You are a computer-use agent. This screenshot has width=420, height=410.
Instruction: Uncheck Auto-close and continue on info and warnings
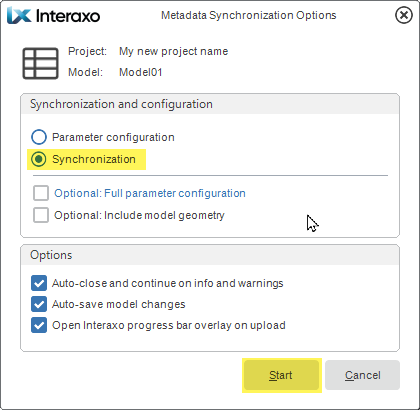click(39, 283)
